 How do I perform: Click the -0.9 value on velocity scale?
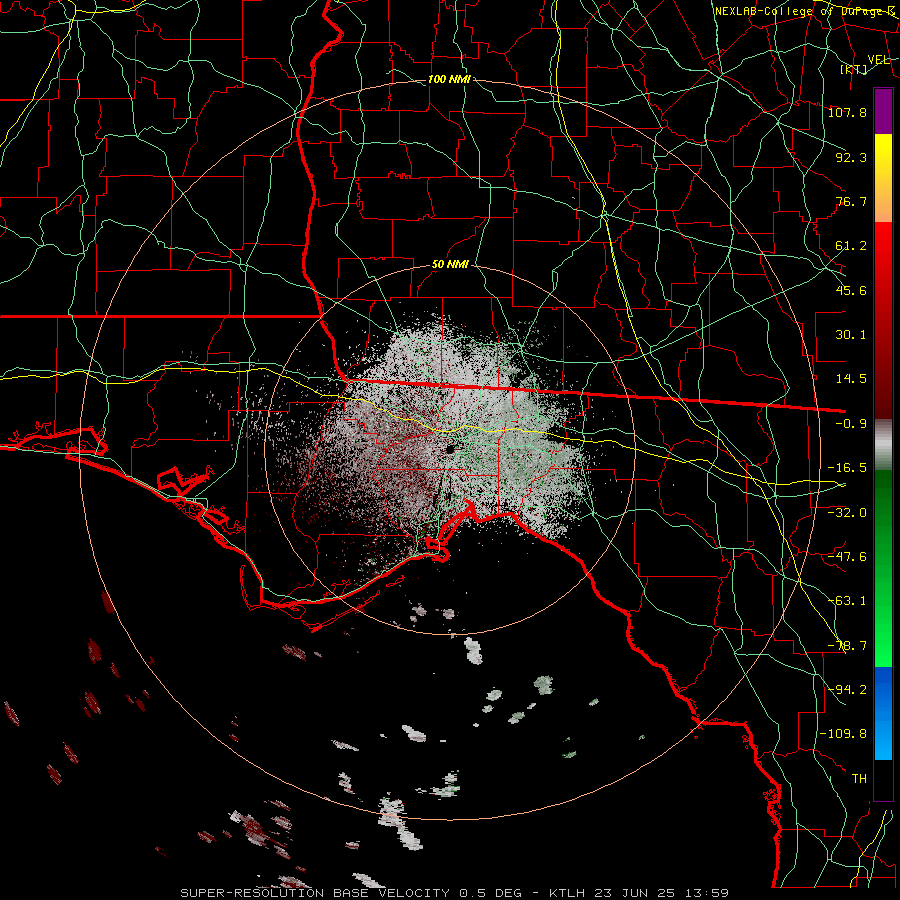click(851, 424)
